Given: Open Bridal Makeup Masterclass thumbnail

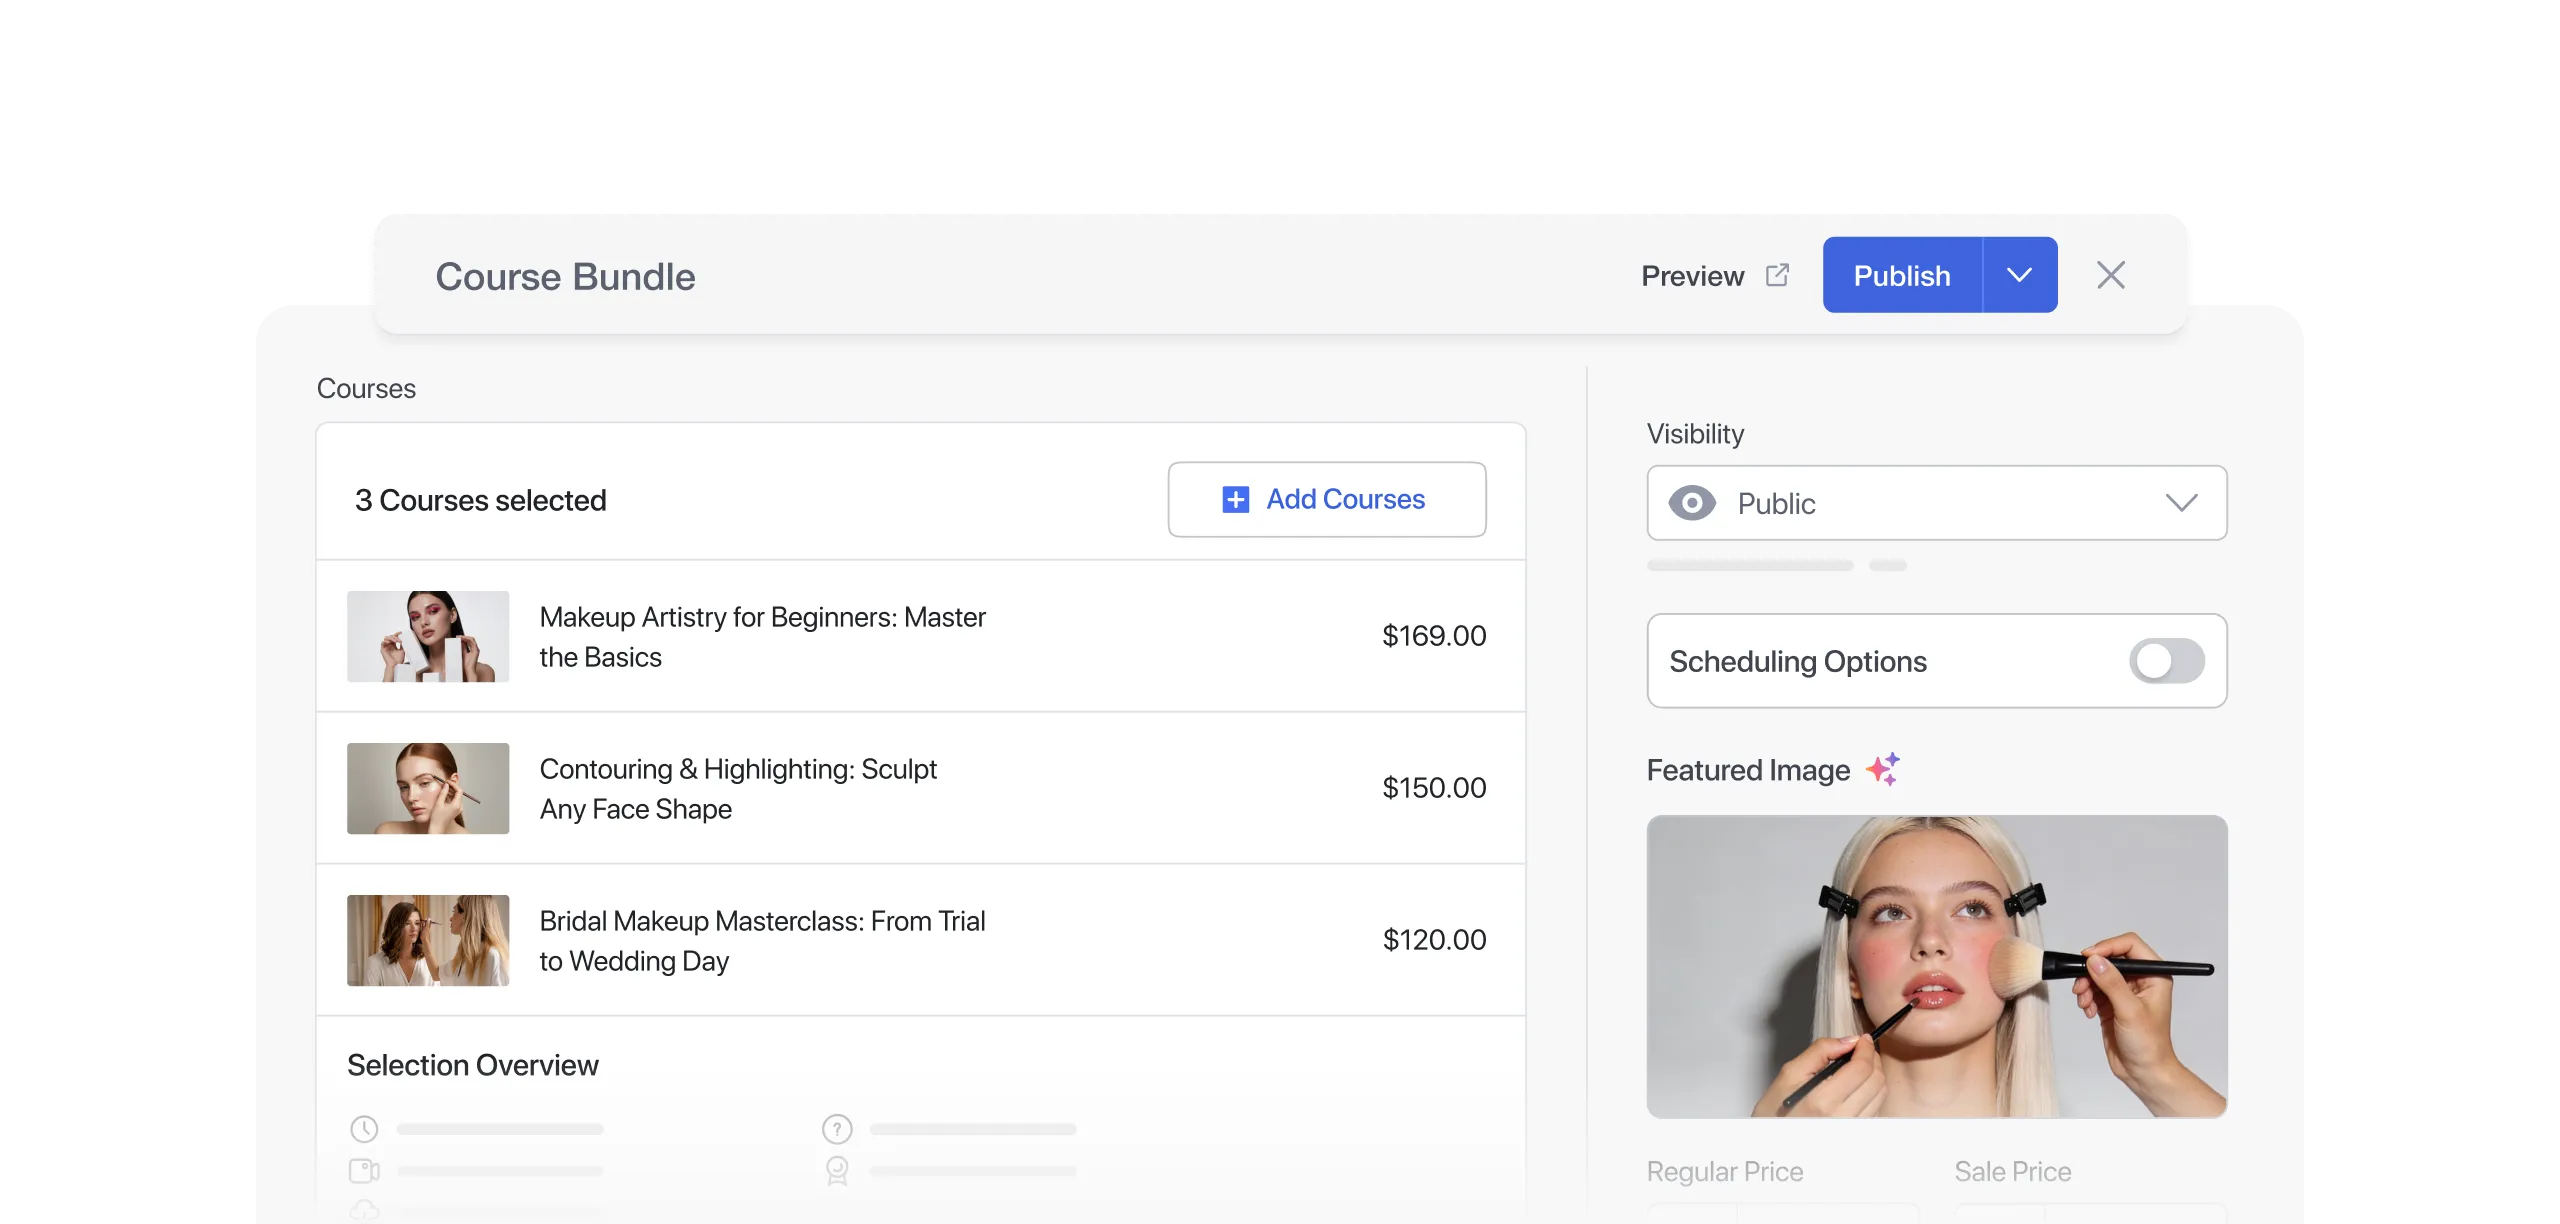Looking at the screenshot, I should point(428,941).
